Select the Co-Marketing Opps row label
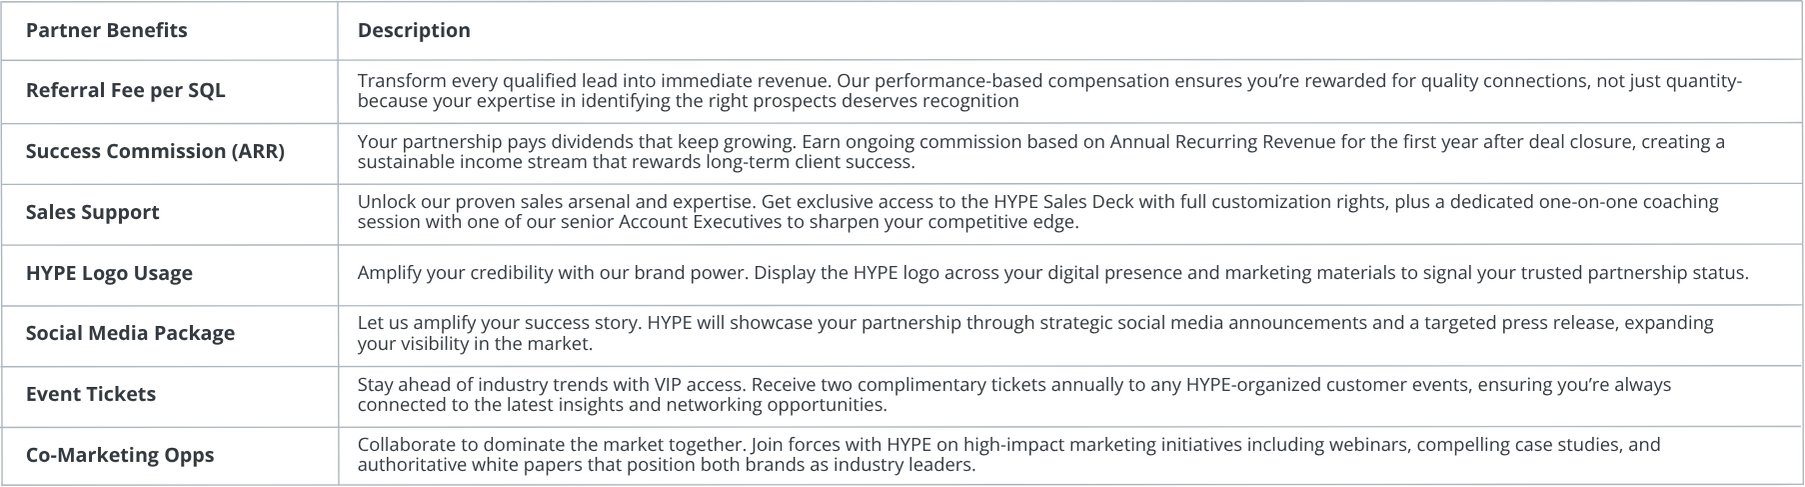The height and width of the screenshot is (487, 1805). pyautogui.click(x=120, y=455)
